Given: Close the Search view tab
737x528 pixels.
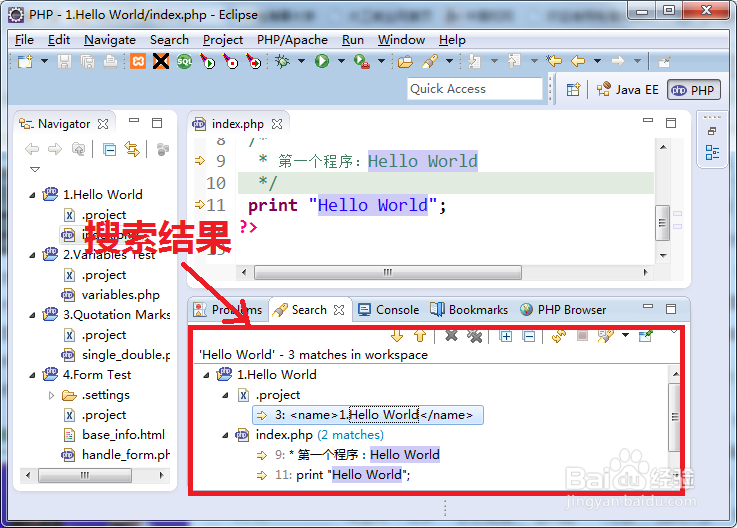Looking at the screenshot, I should 339,310.
